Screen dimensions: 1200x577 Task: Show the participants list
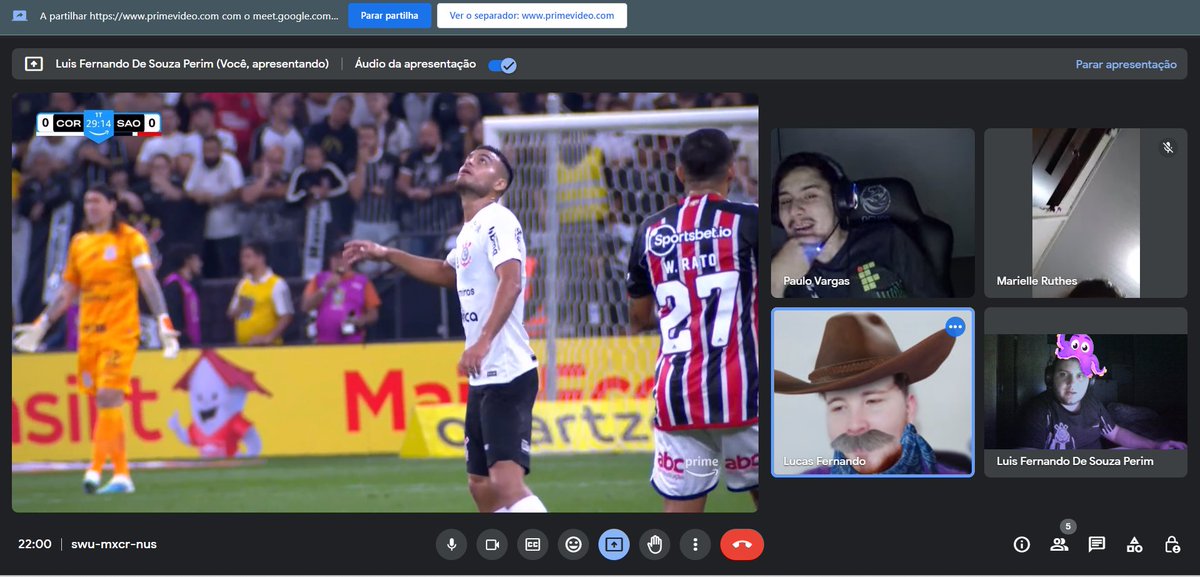(1059, 544)
